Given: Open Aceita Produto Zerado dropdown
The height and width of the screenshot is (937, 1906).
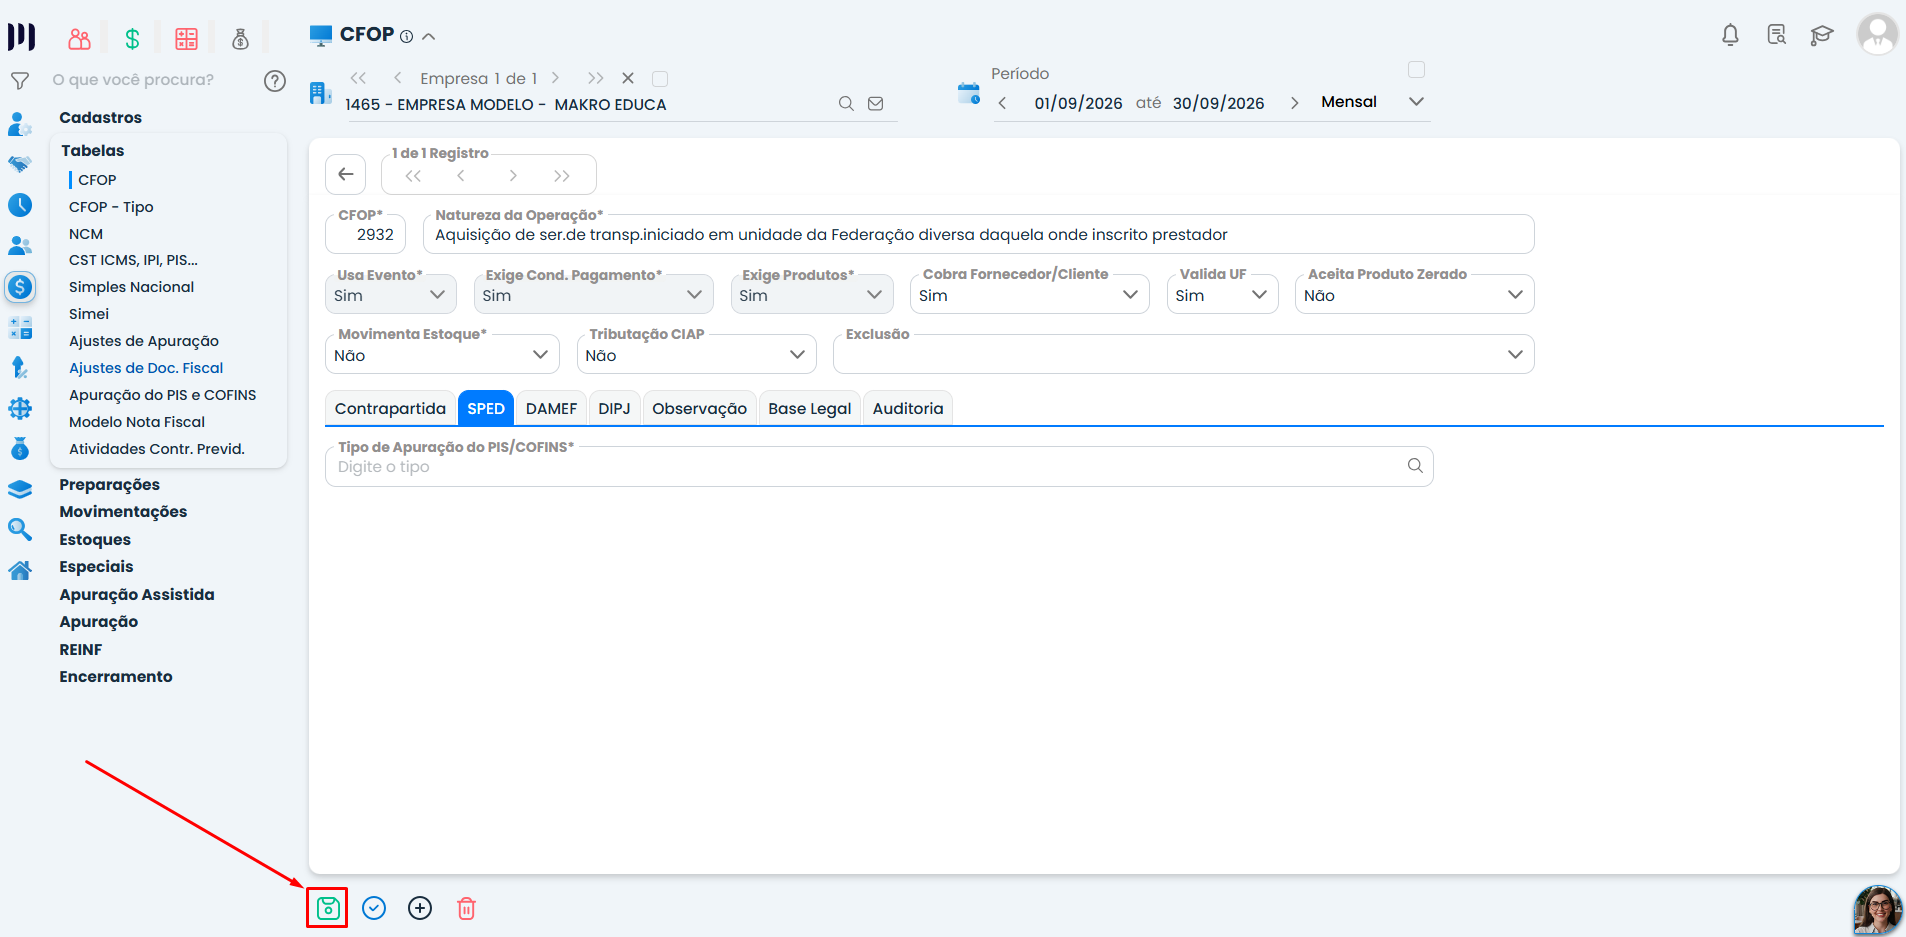Looking at the screenshot, I should (x=1414, y=294).
